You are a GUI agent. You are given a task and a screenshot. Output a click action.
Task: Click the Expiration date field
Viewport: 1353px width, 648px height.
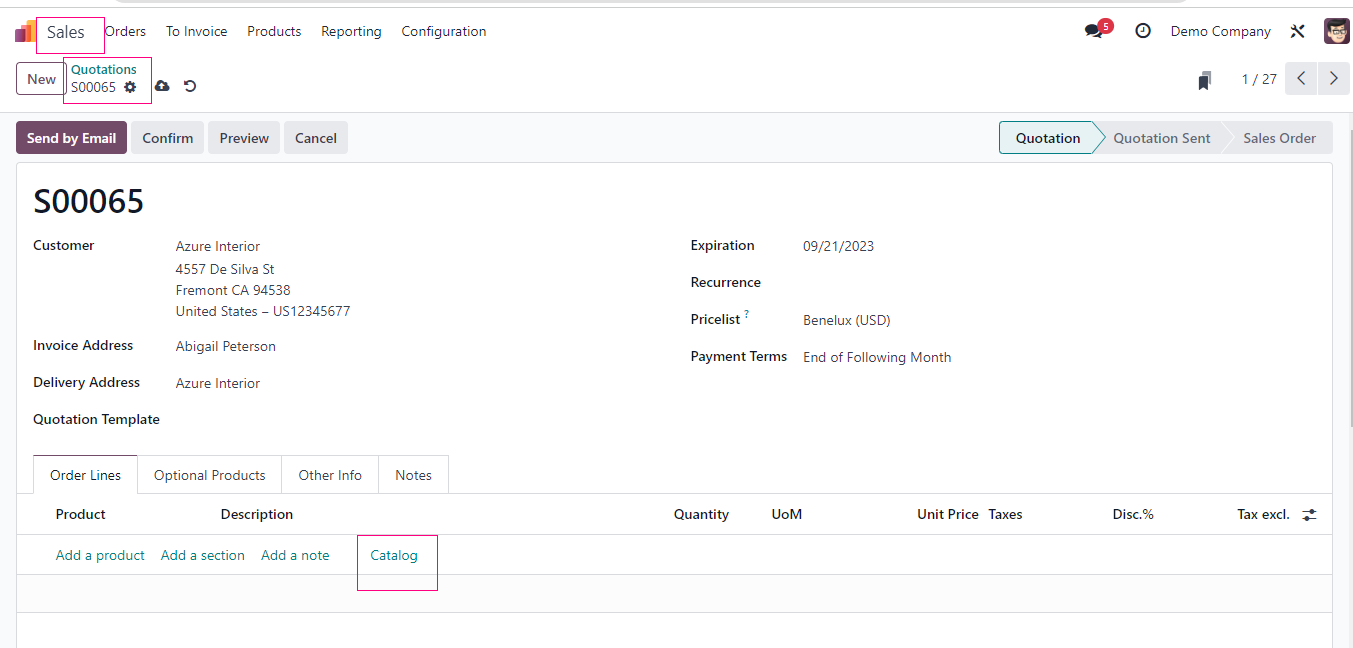click(838, 246)
